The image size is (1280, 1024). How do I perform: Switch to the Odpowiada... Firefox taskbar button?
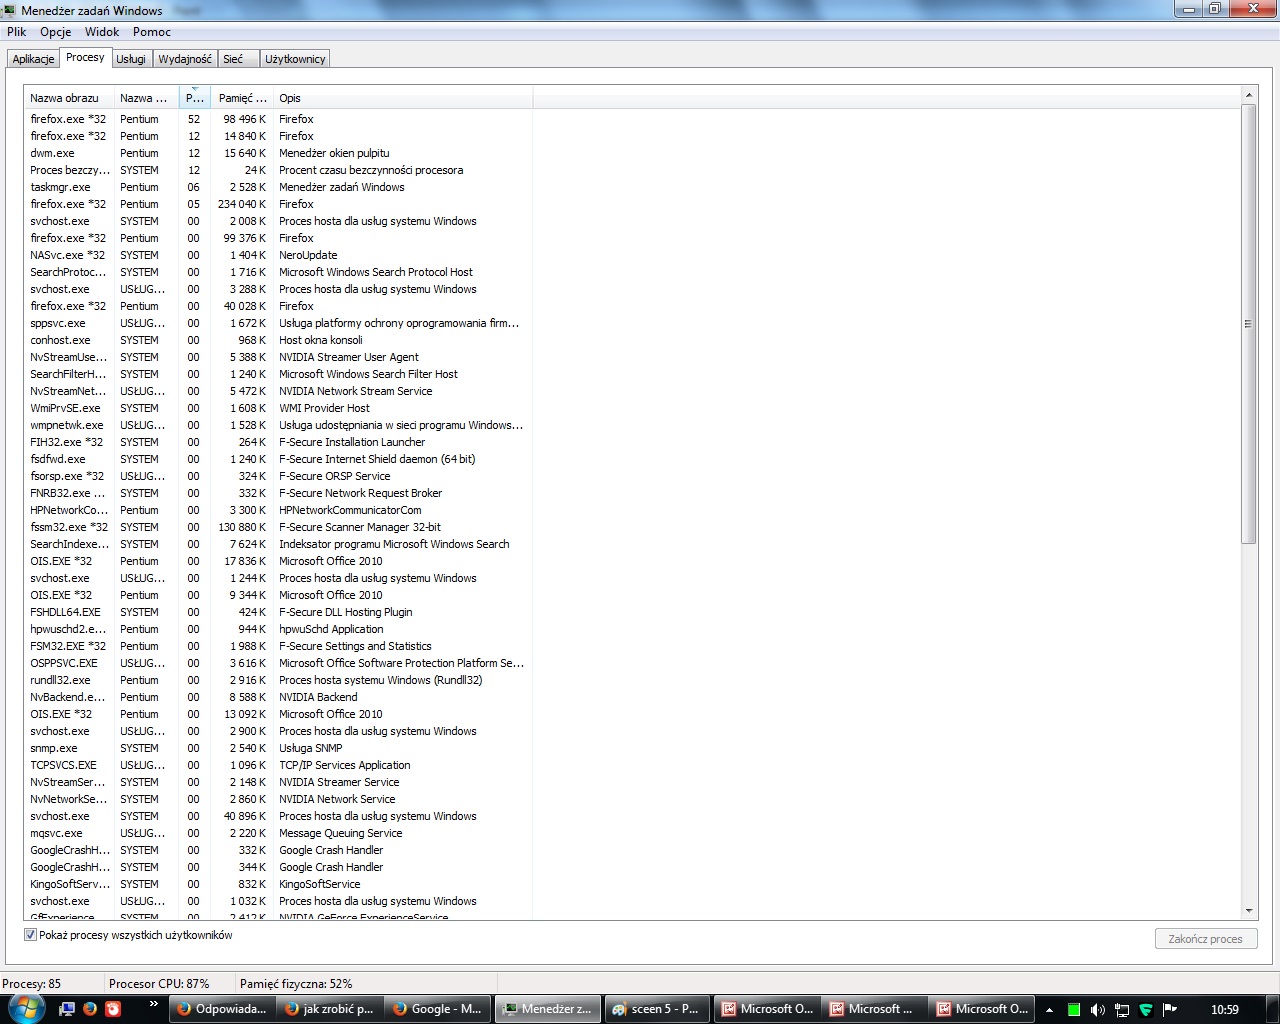coord(220,1009)
